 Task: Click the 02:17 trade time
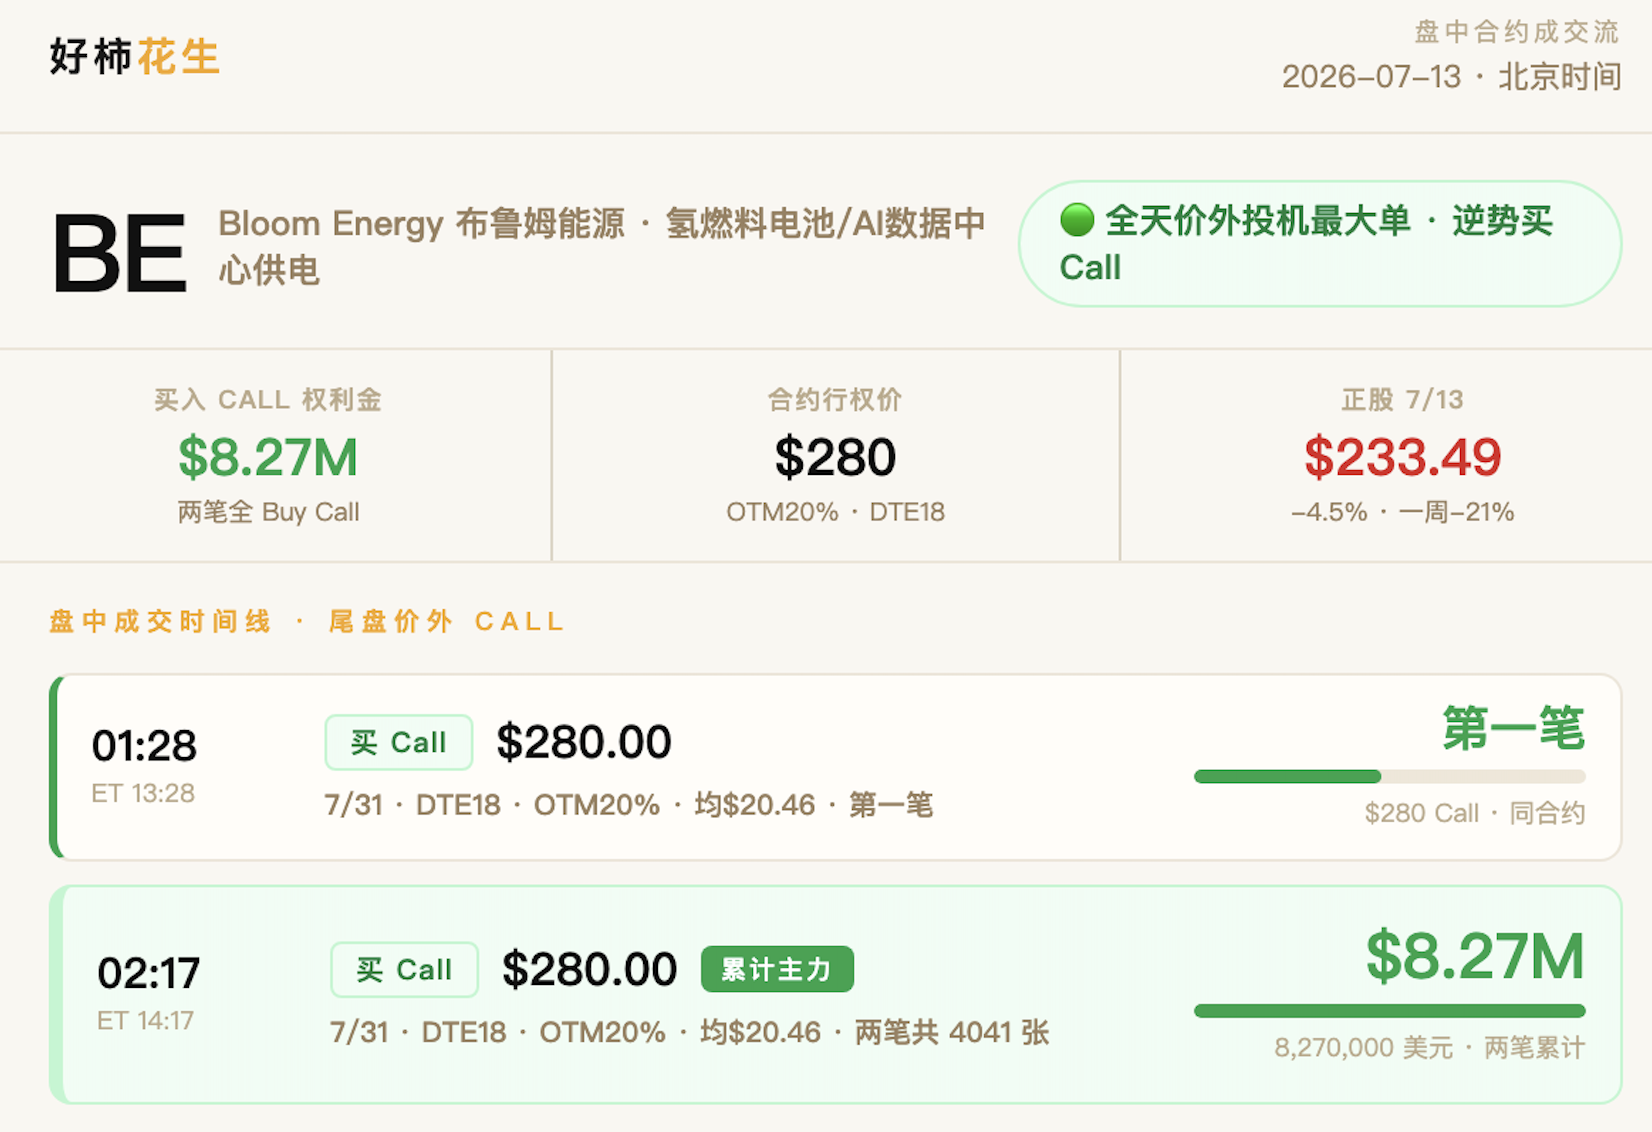[x=149, y=973]
